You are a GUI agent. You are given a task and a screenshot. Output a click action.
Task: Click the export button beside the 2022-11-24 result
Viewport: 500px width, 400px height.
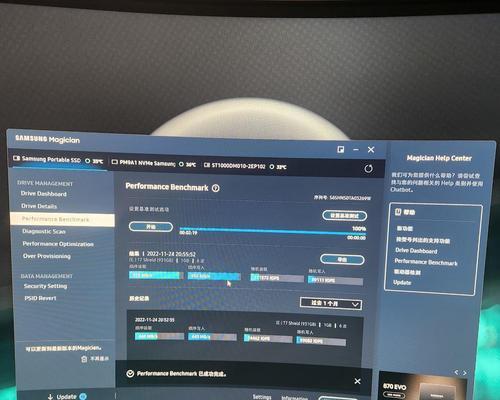pos(342,259)
